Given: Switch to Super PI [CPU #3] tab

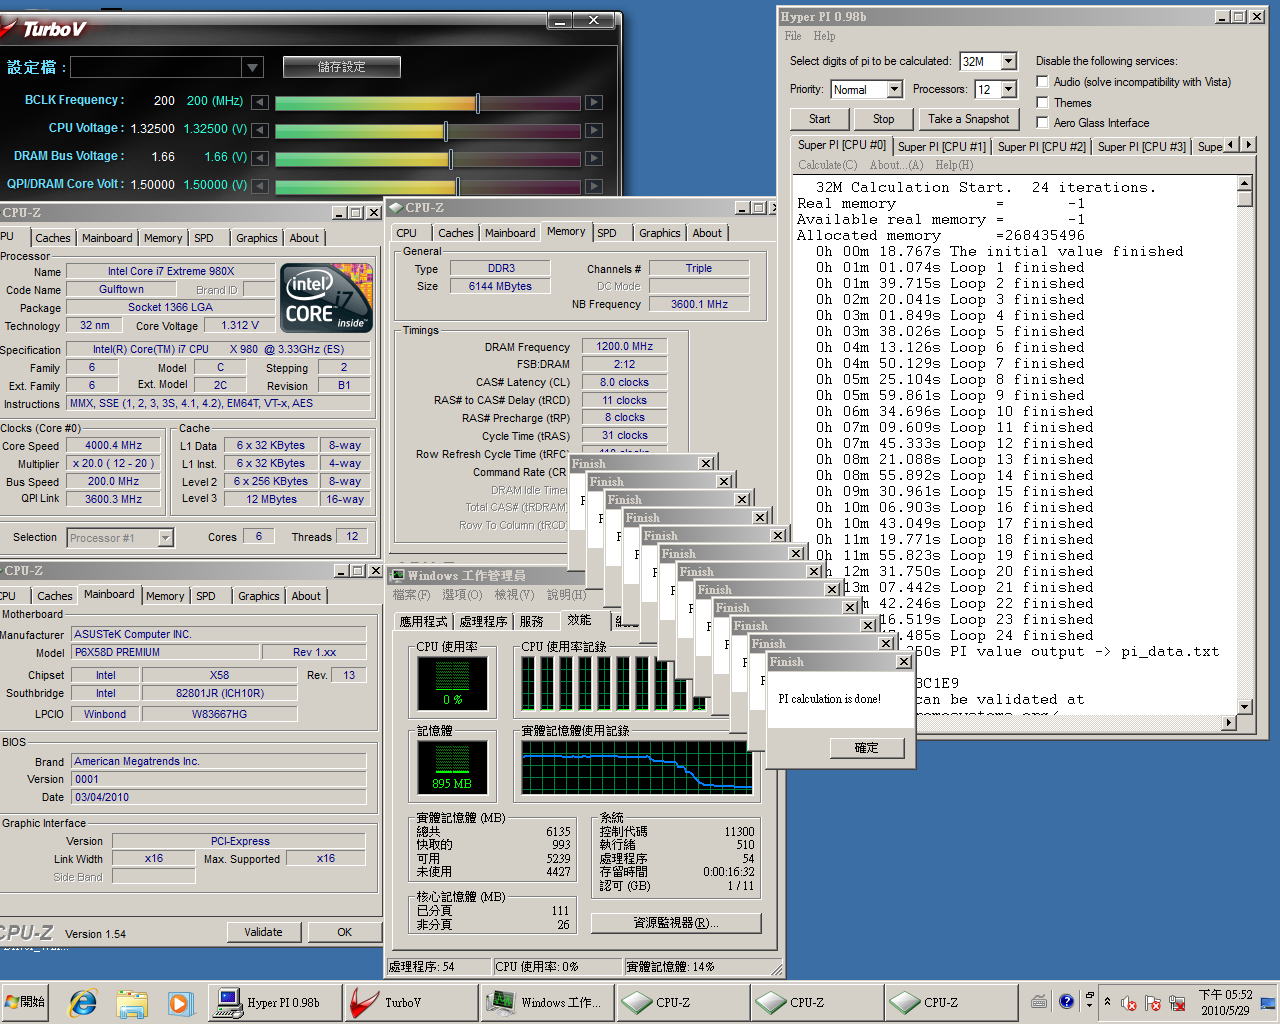Looking at the screenshot, I should (1141, 146).
